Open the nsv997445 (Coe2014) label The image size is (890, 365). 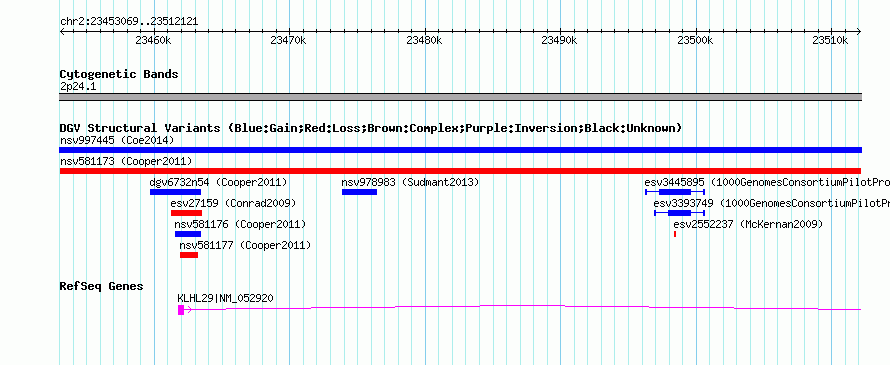pos(117,140)
